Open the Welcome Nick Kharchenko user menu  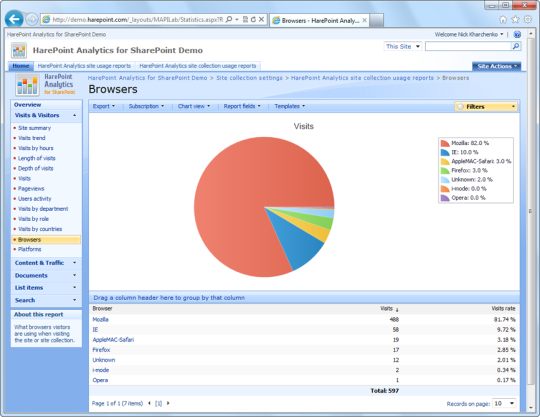pyautogui.click(x=469, y=34)
